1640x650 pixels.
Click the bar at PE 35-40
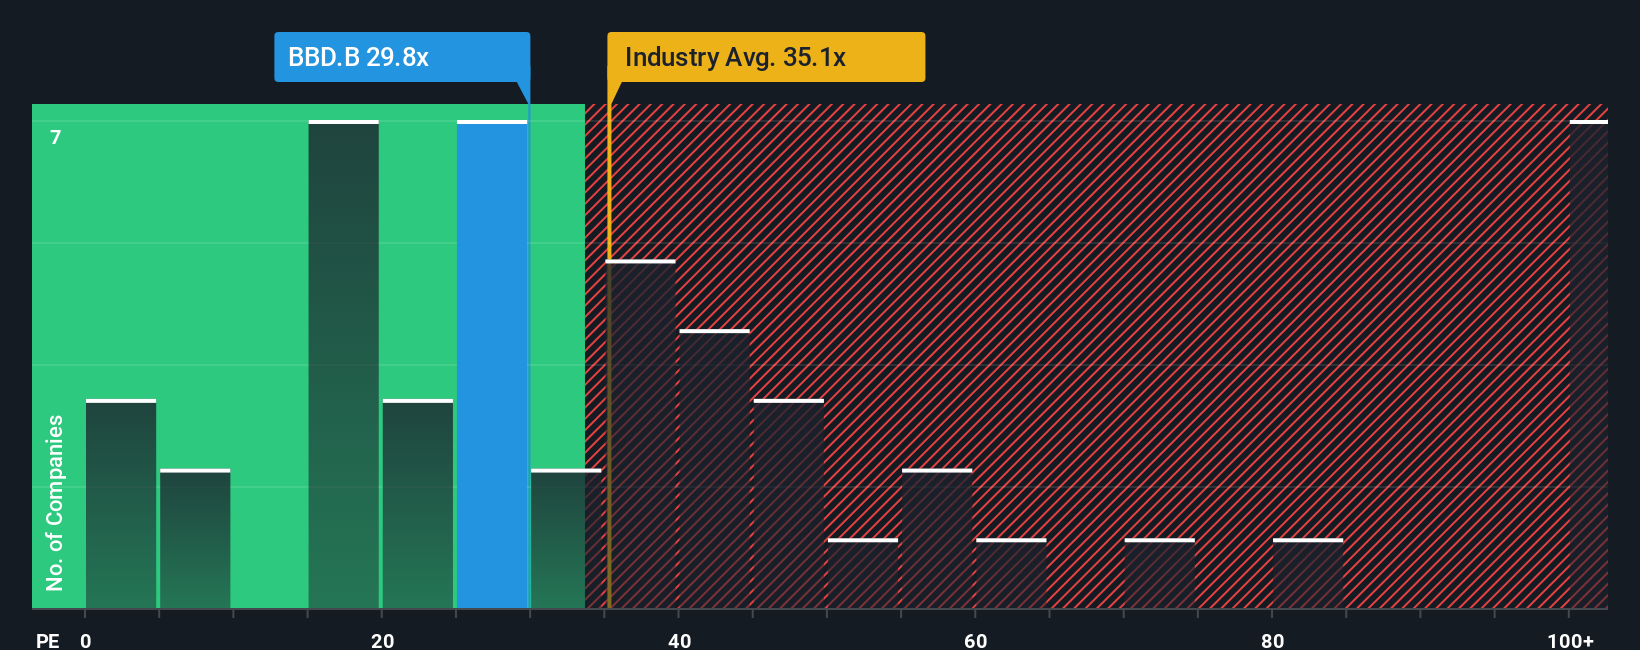(641, 434)
